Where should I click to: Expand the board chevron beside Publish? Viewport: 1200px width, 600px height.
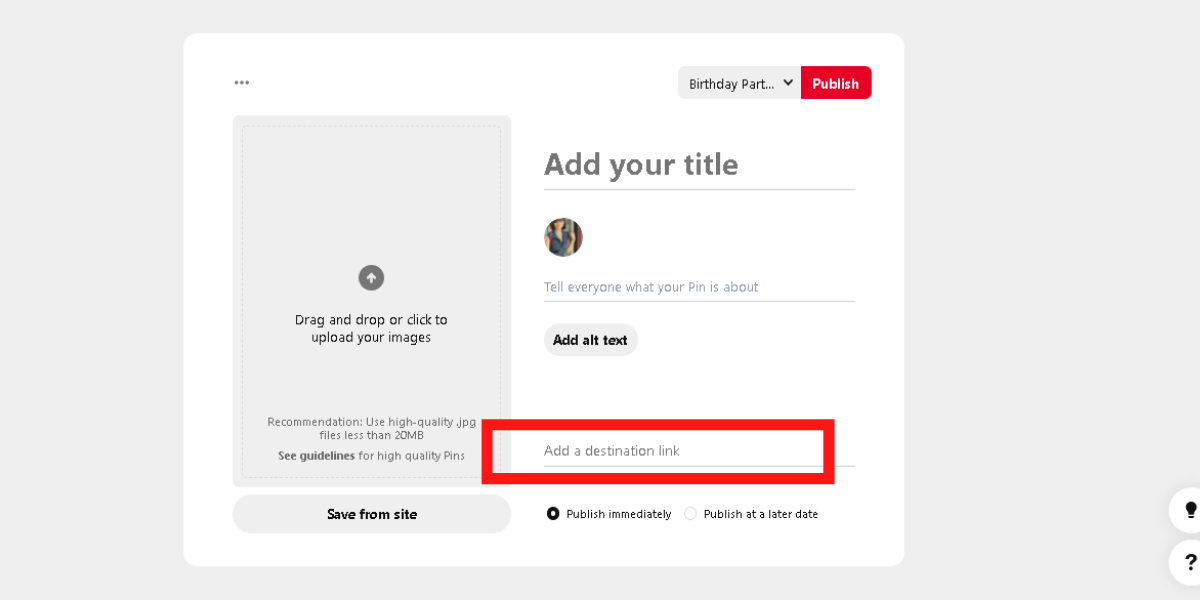pos(788,83)
